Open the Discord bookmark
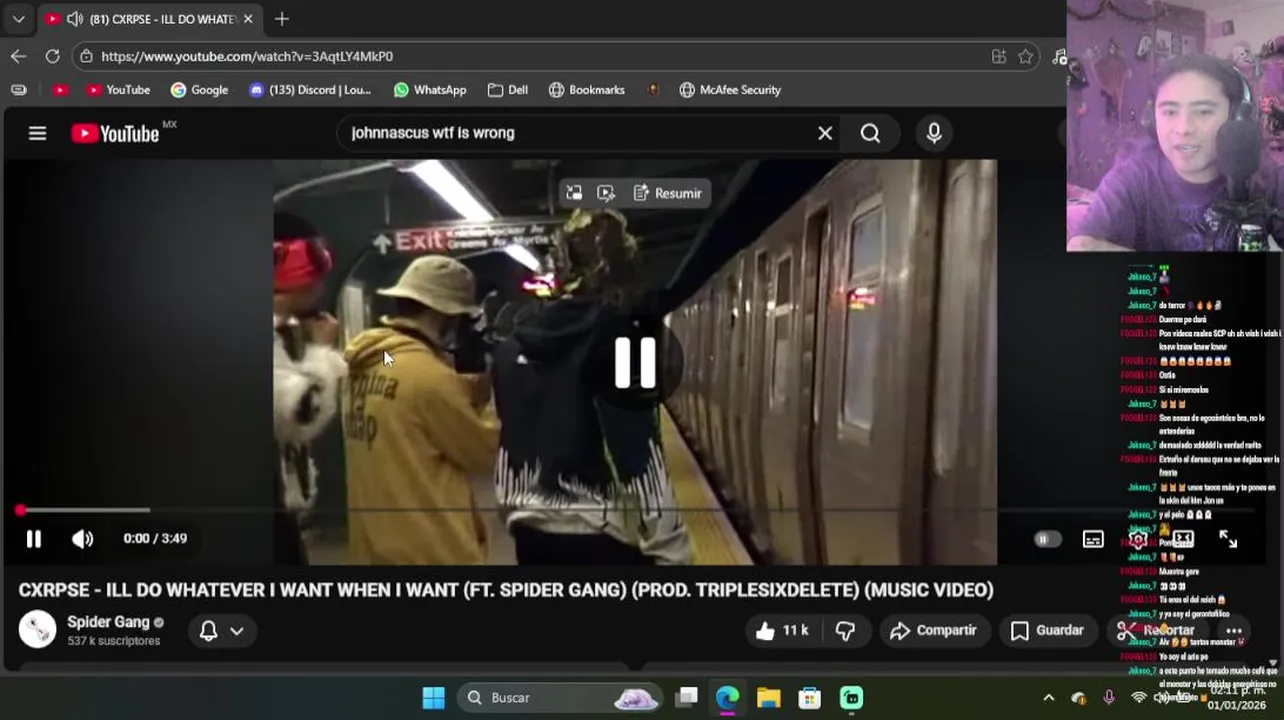 (x=310, y=90)
